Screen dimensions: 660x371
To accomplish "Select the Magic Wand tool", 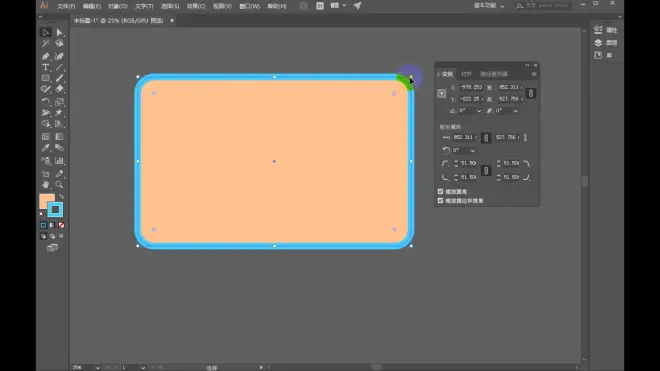I will click(45, 43).
